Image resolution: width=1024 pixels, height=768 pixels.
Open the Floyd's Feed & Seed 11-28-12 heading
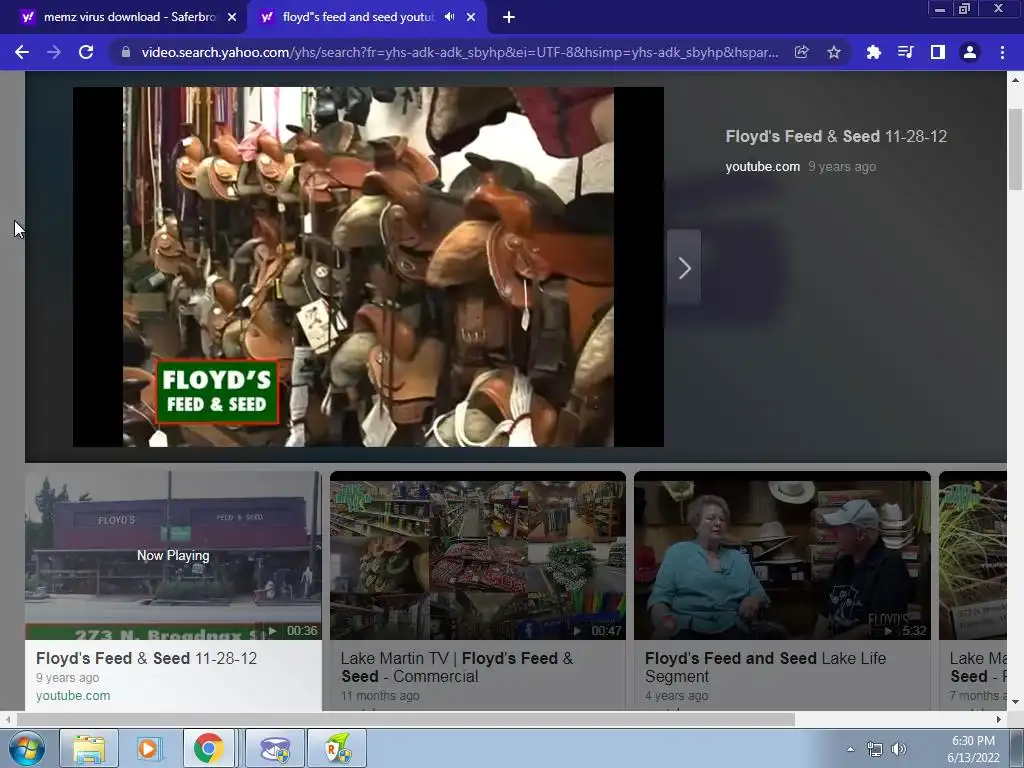(x=836, y=136)
